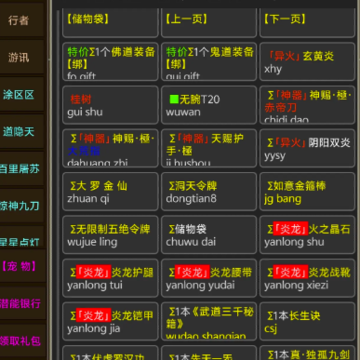Viewport: 360px width, 360px height.
Task: Select 惊神九刀 in the sidebar
Action: (x=22, y=206)
